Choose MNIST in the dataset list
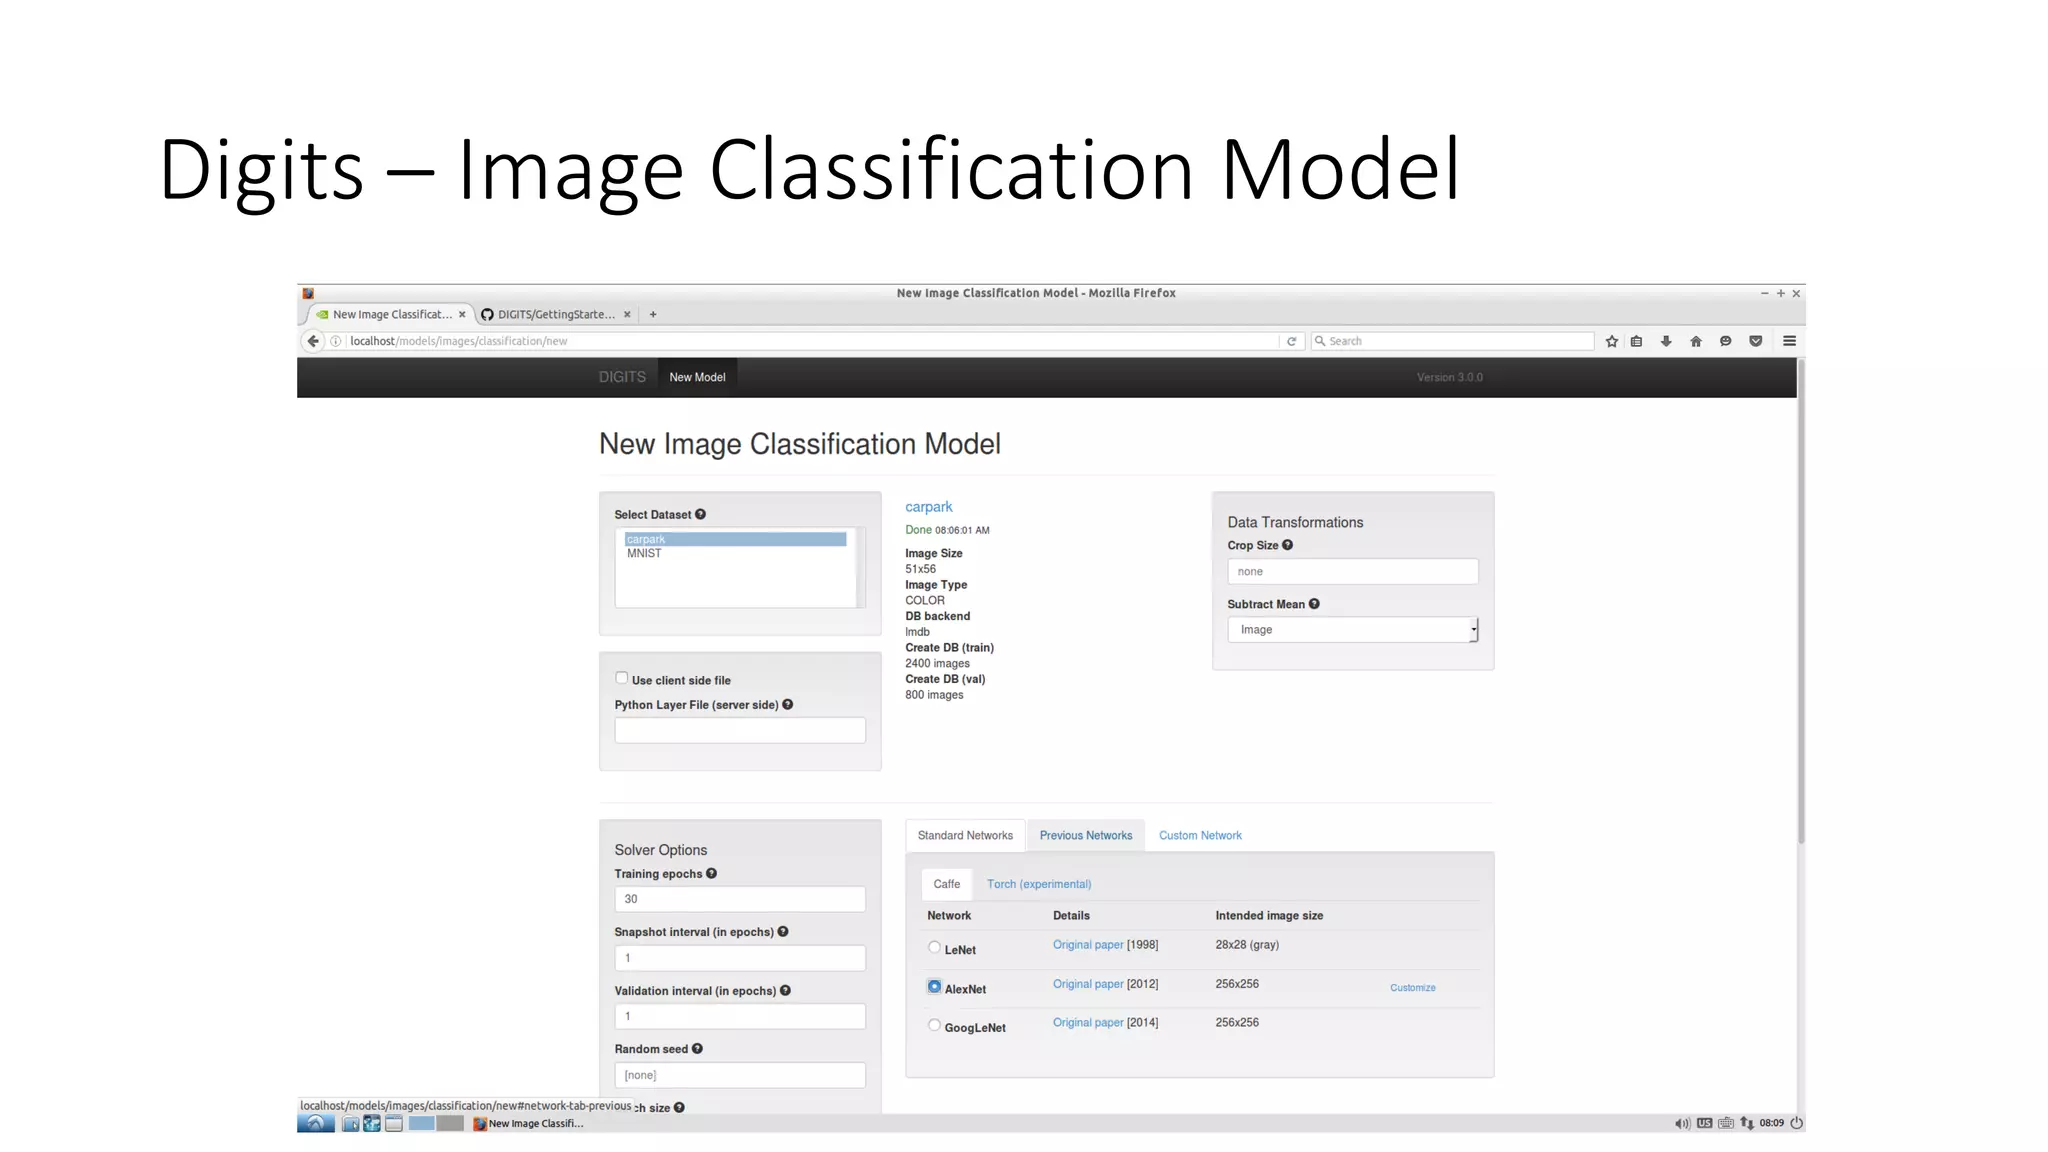Image resolution: width=2048 pixels, height=1152 pixels. click(735, 553)
